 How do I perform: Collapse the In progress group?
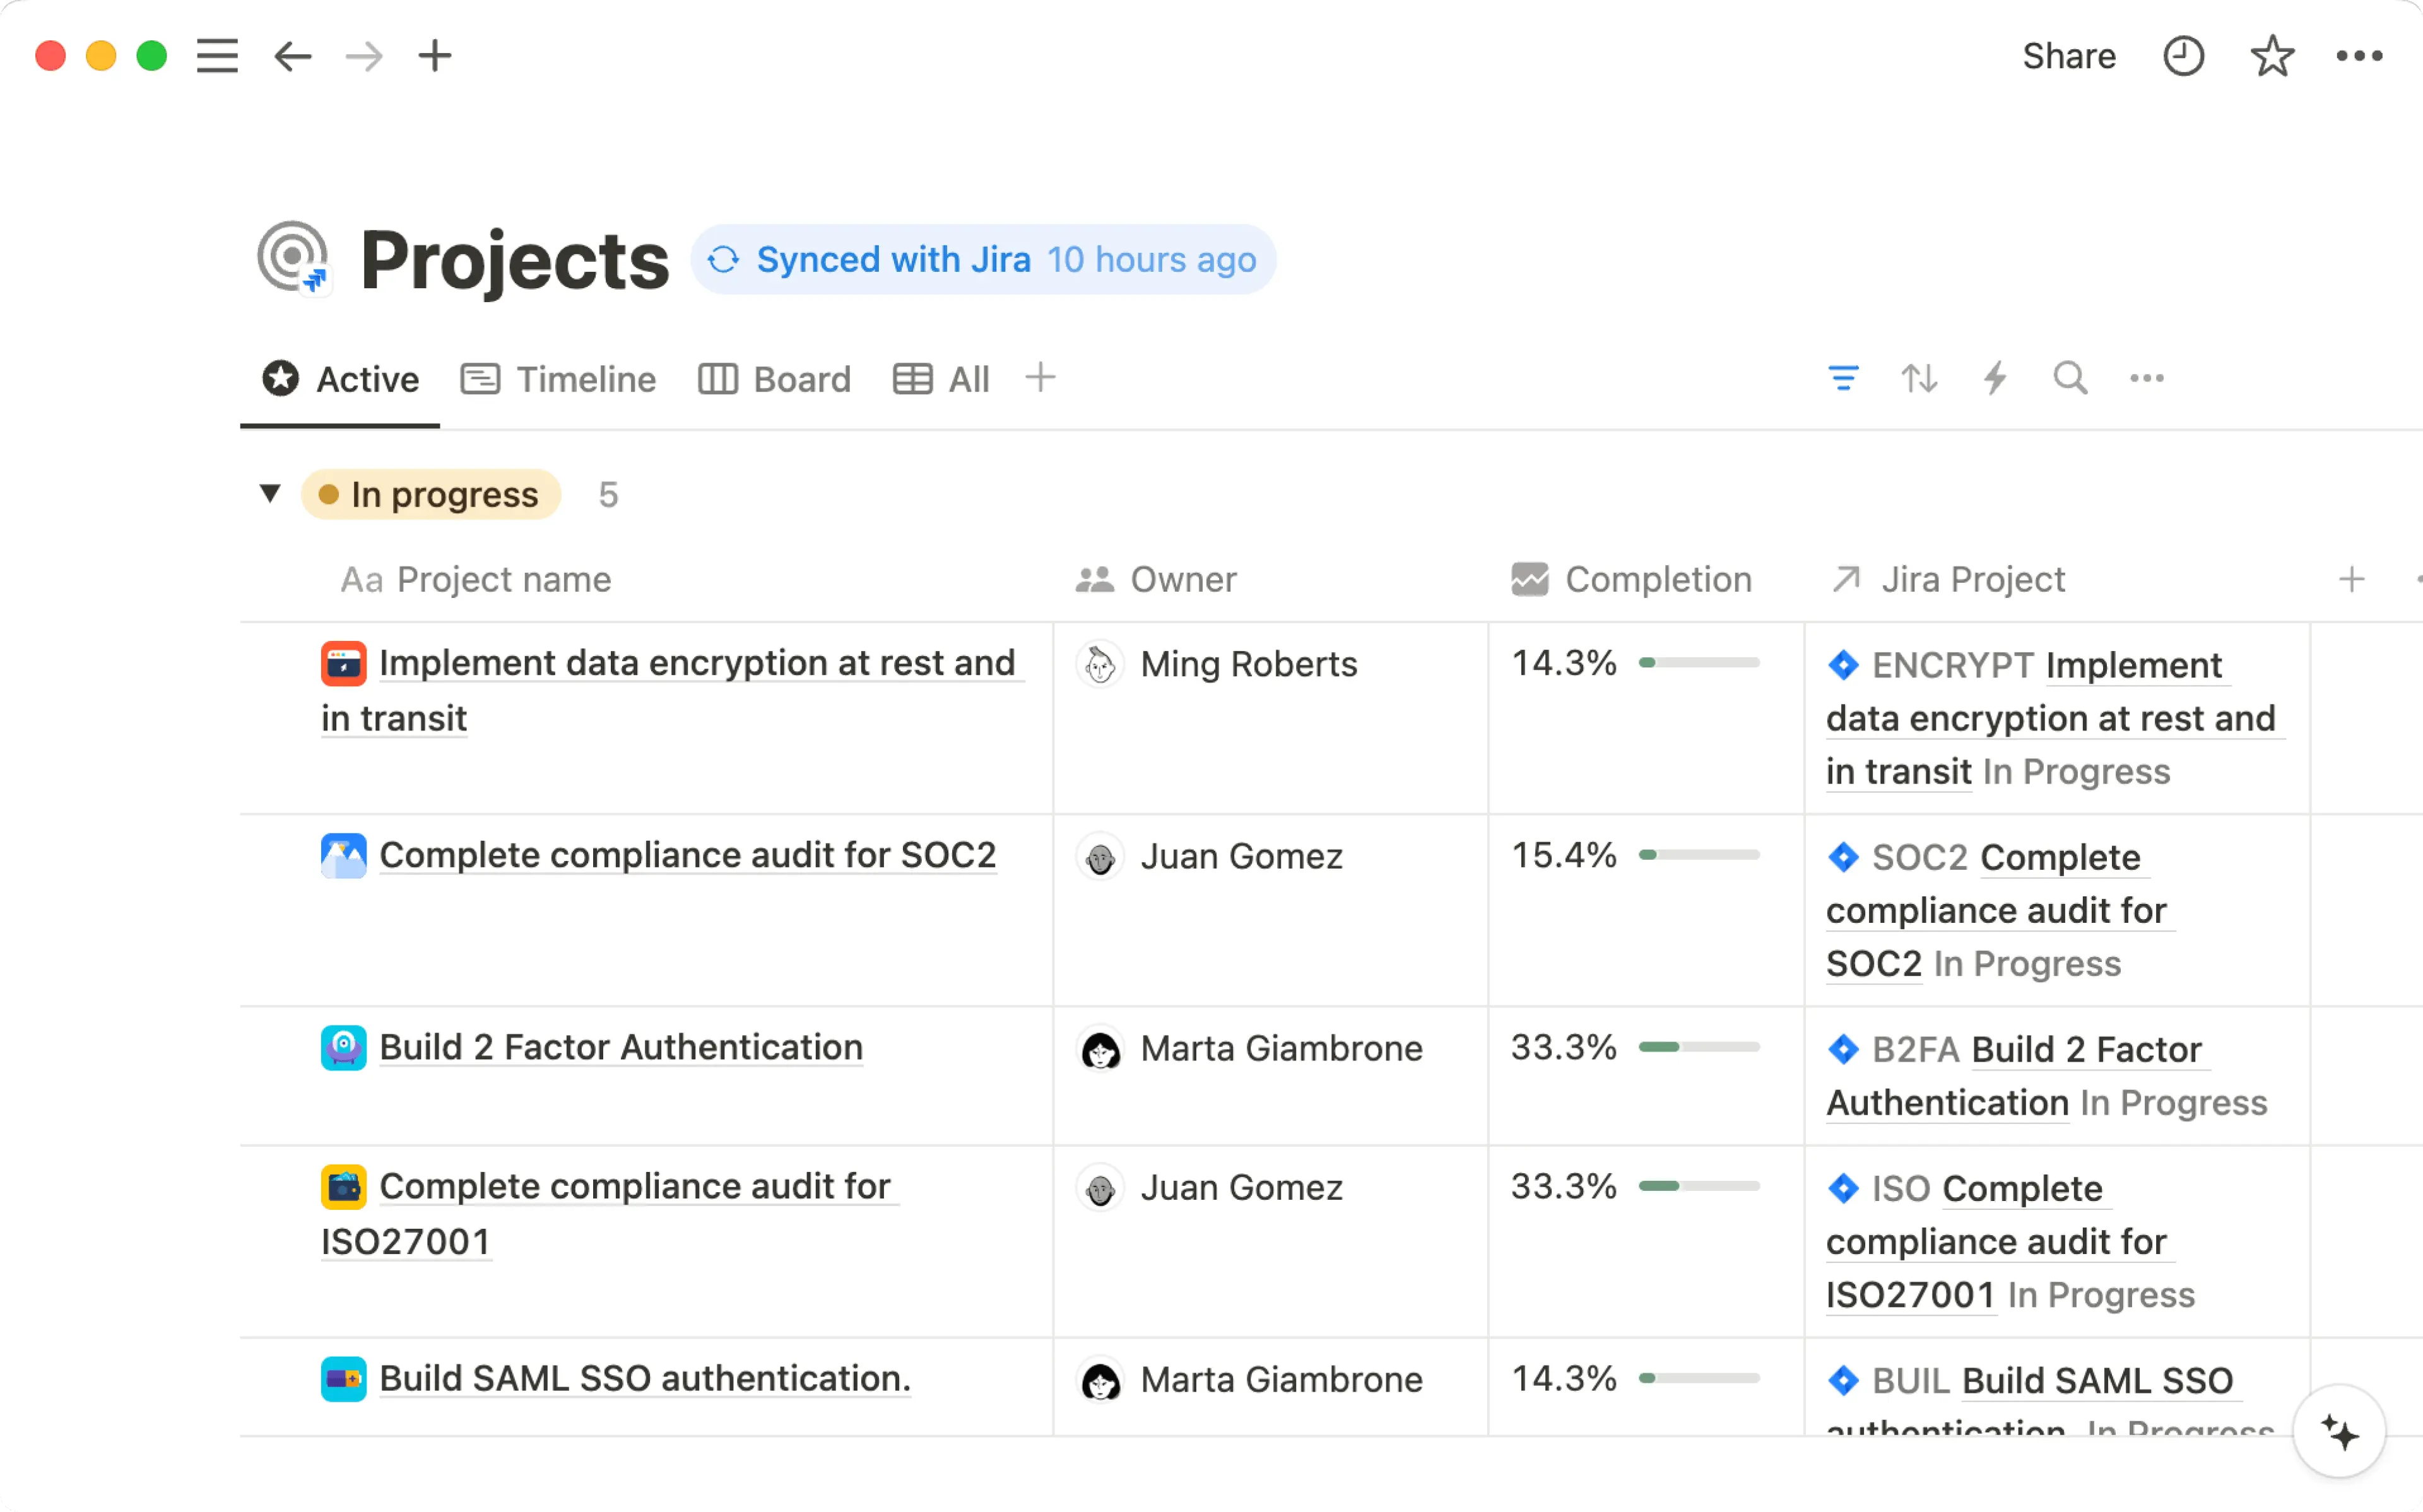[269, 493]
